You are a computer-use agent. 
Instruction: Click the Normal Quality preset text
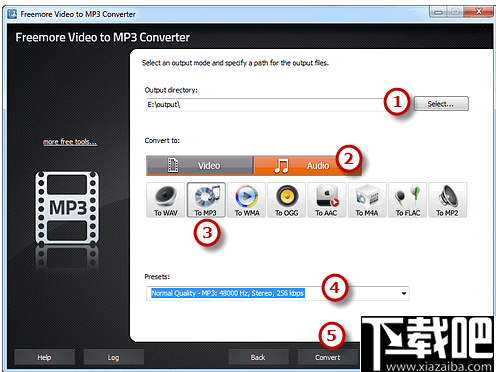(x=228, y=293)
